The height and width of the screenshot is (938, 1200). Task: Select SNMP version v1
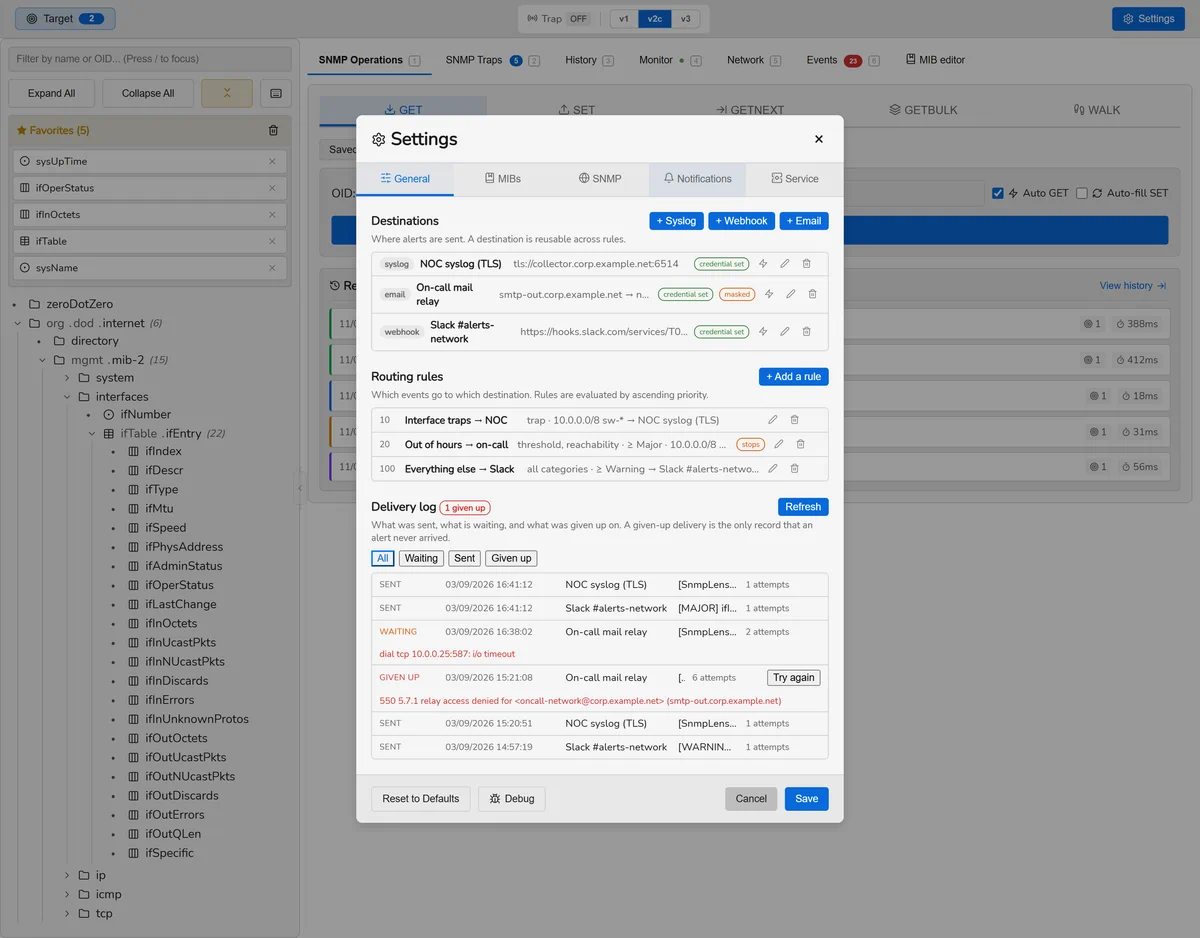pyautogui.click(x=624, y=19)
